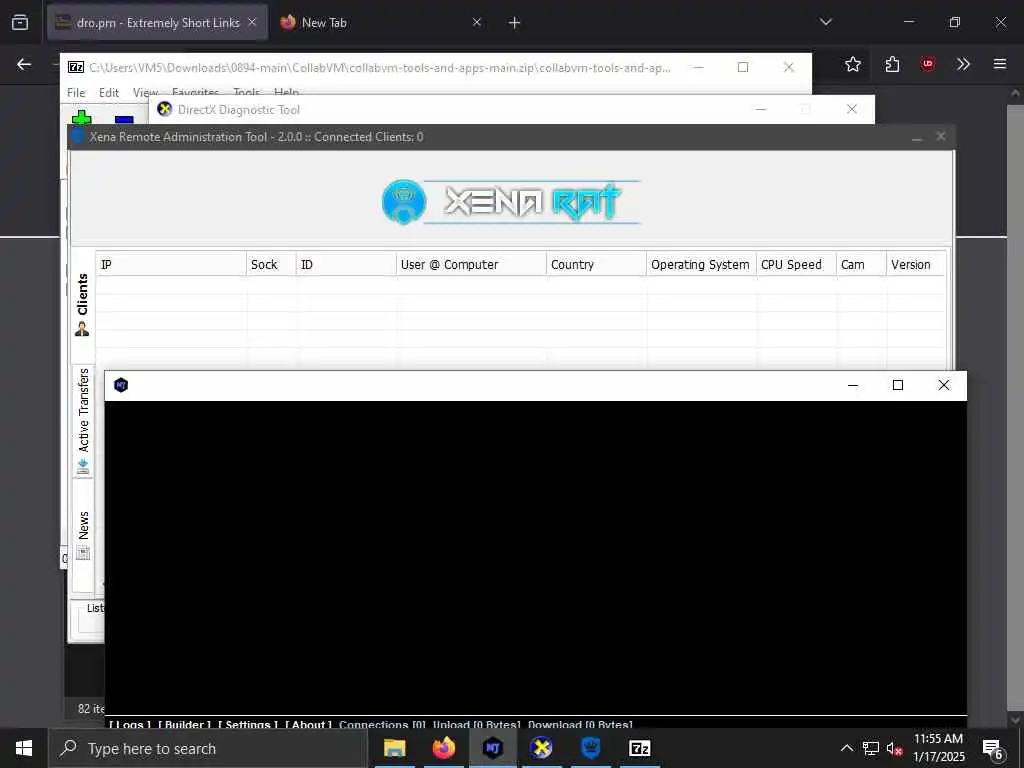
Task: Sort by User @ Computer column header
Action: tap(471, 264)
